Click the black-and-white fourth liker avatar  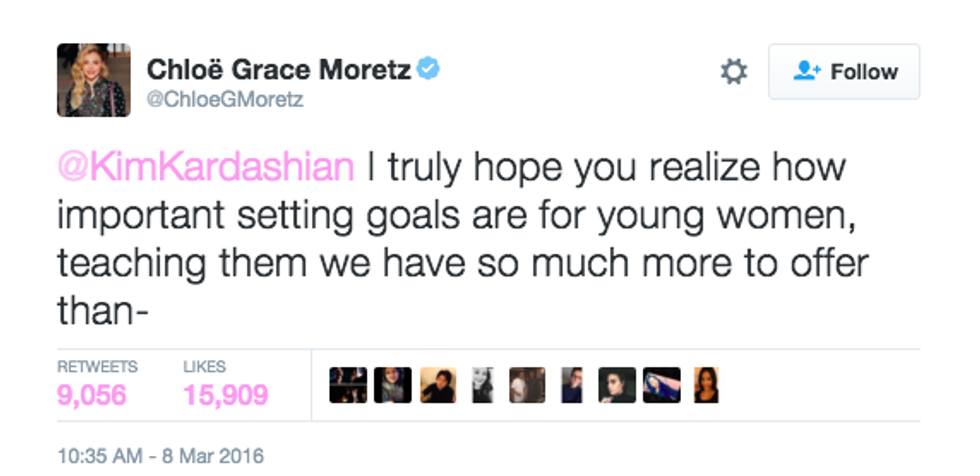click(x=482, y=385)
